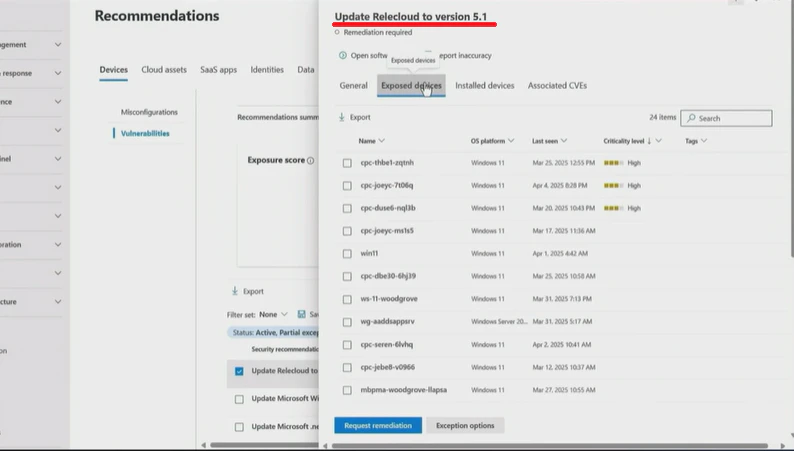Click Export label in Recommendations list
Viewport: 794px width, 451px height.
tap(253, 292)
